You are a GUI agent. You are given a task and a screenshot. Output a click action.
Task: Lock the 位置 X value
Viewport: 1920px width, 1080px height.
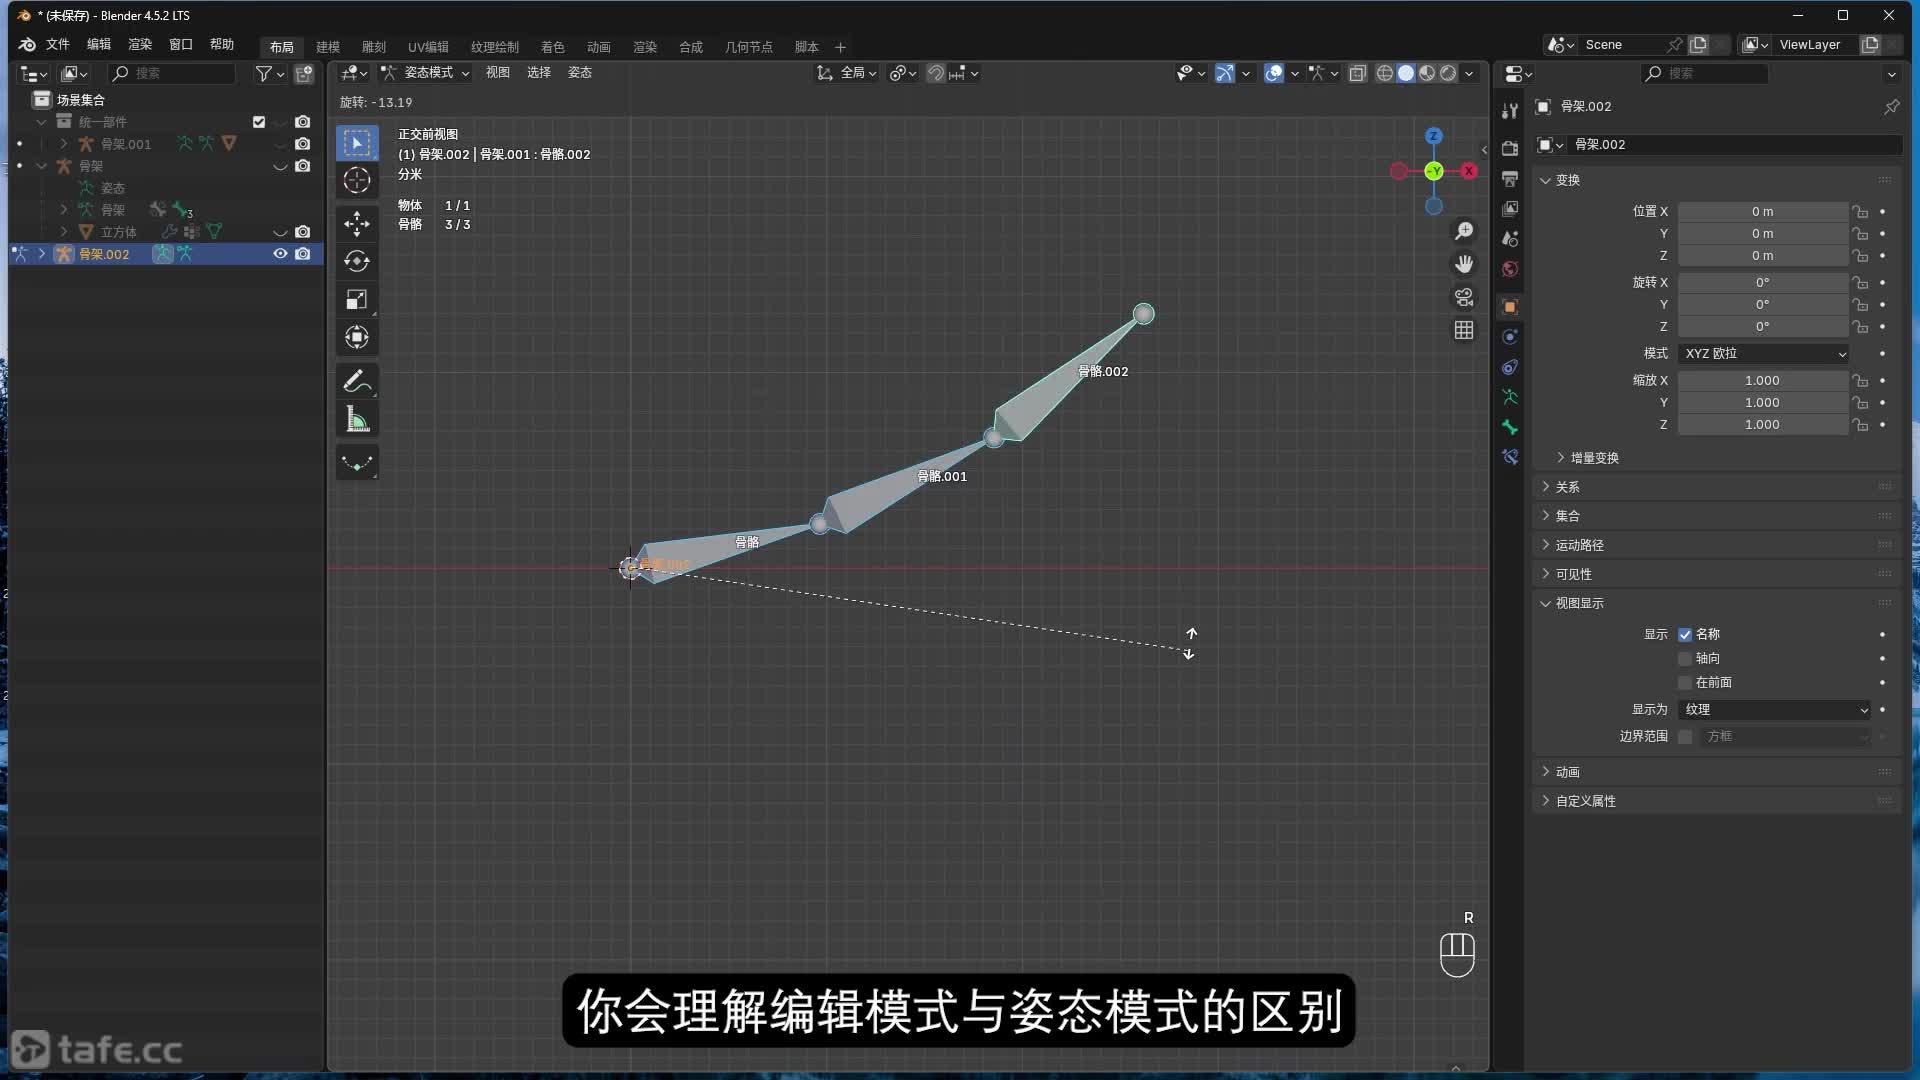click(x=1860, y=212)
